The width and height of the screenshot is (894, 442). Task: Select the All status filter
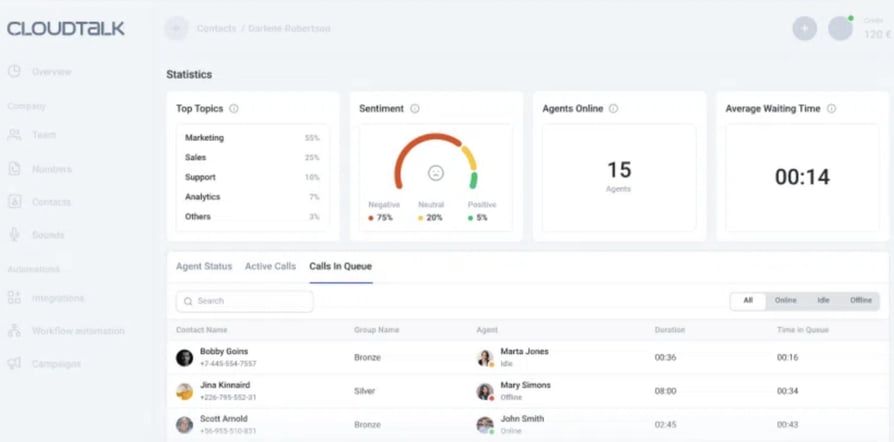pyautogui.click(x=748, y=301)
